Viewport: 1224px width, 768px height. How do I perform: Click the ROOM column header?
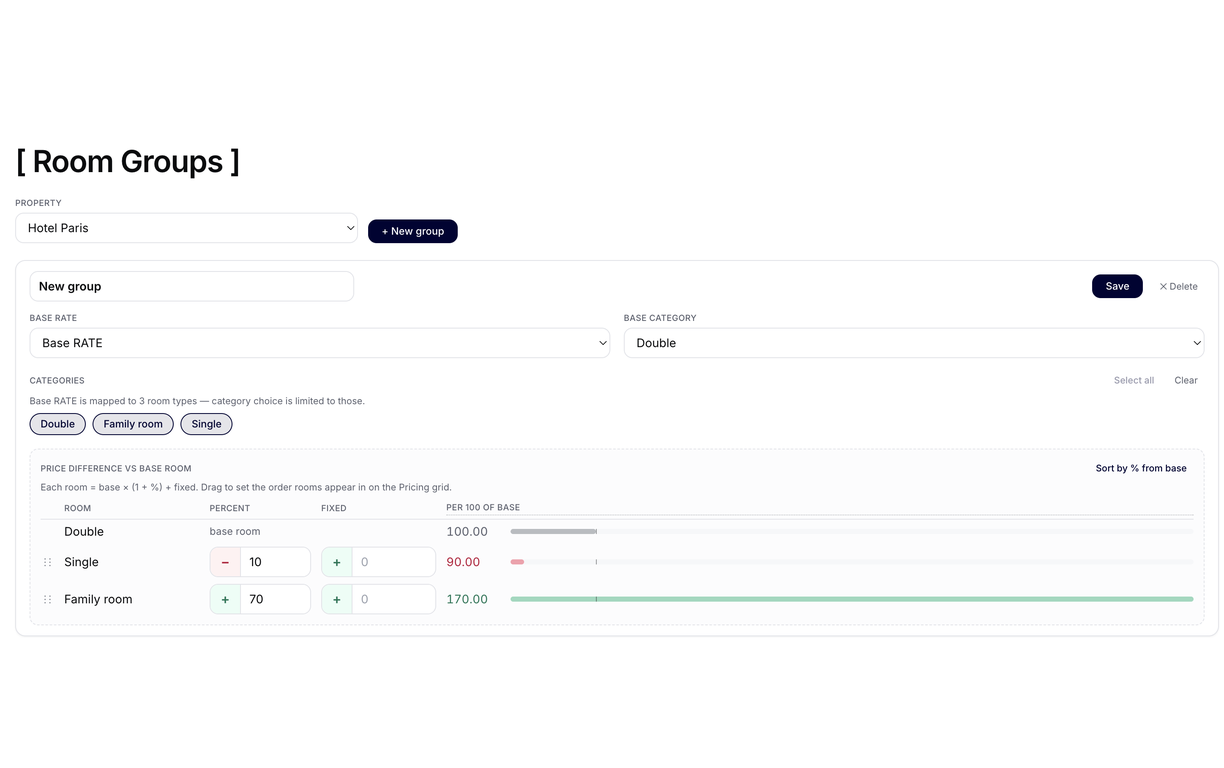77,508
